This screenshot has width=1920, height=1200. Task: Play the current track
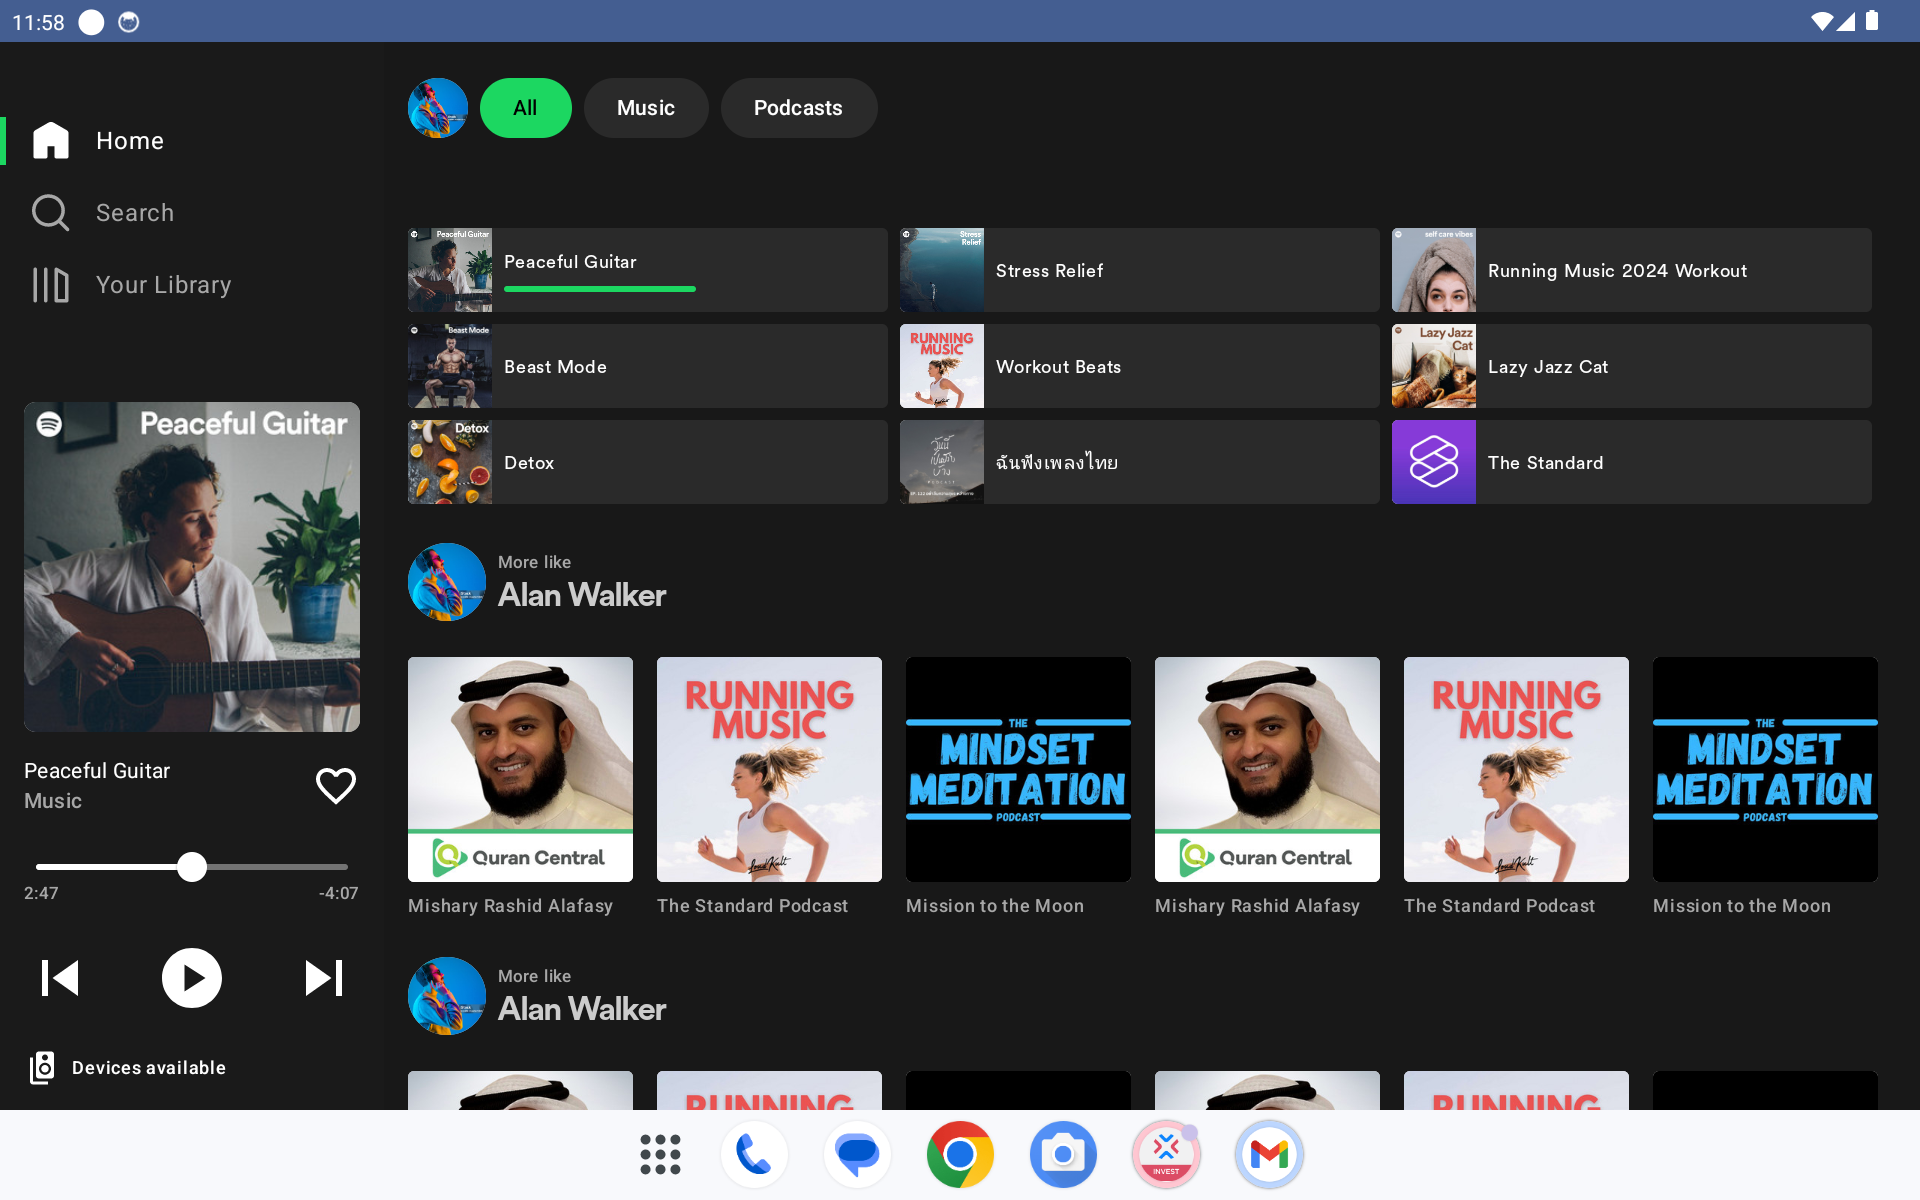(192, 978)
